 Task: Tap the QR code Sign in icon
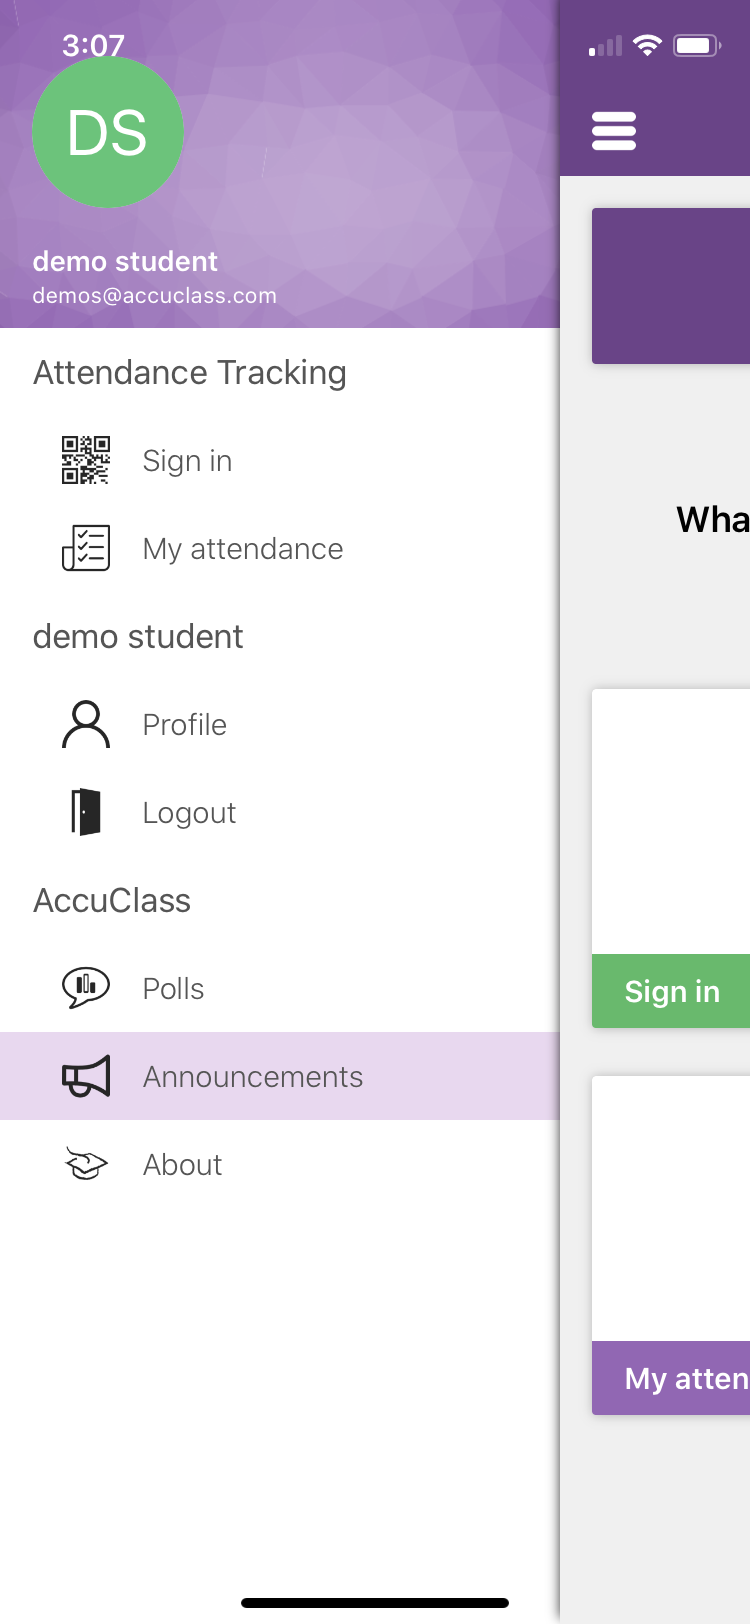pos(86,460)
